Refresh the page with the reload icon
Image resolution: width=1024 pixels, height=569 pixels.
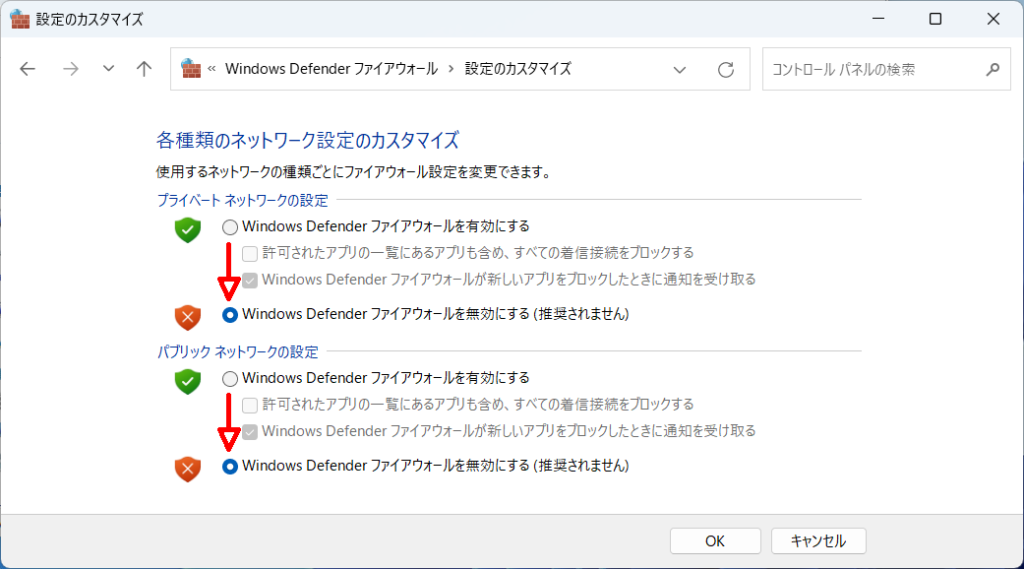[726, 69]
